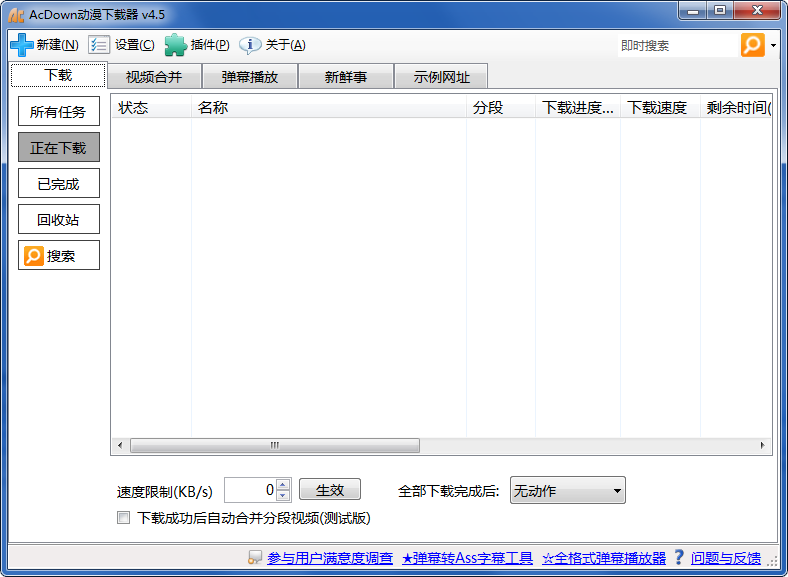Click the speed limit value field
This screenshot has width=788, height=577.
(250, 490)
